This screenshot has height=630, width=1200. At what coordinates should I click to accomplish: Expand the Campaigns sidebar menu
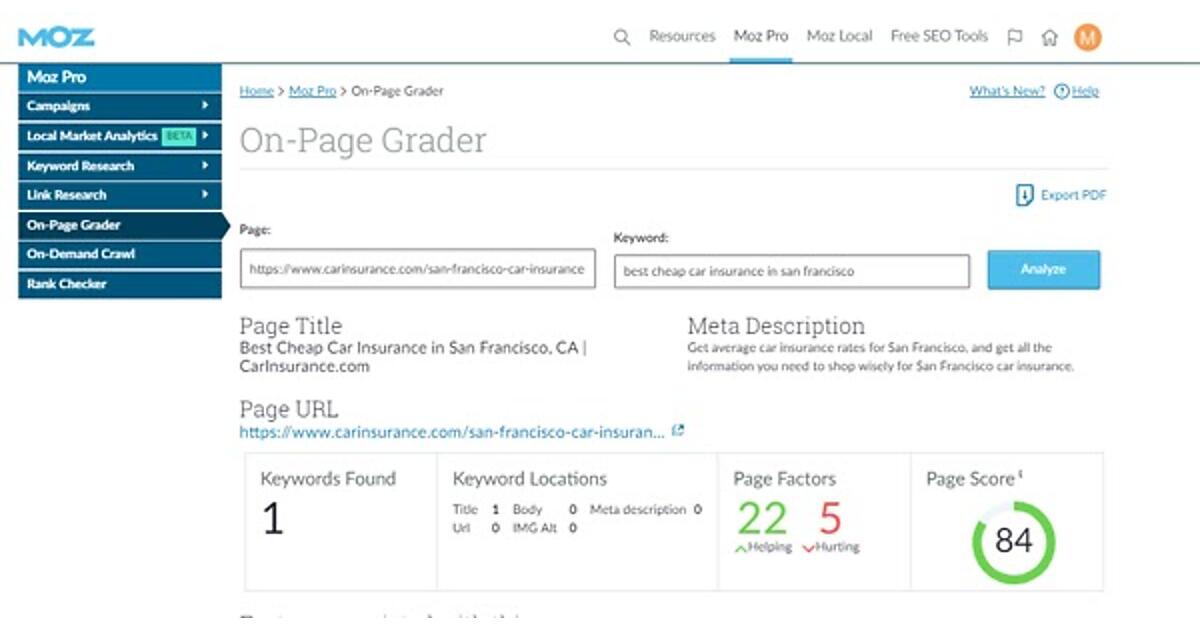pos(120,106)
